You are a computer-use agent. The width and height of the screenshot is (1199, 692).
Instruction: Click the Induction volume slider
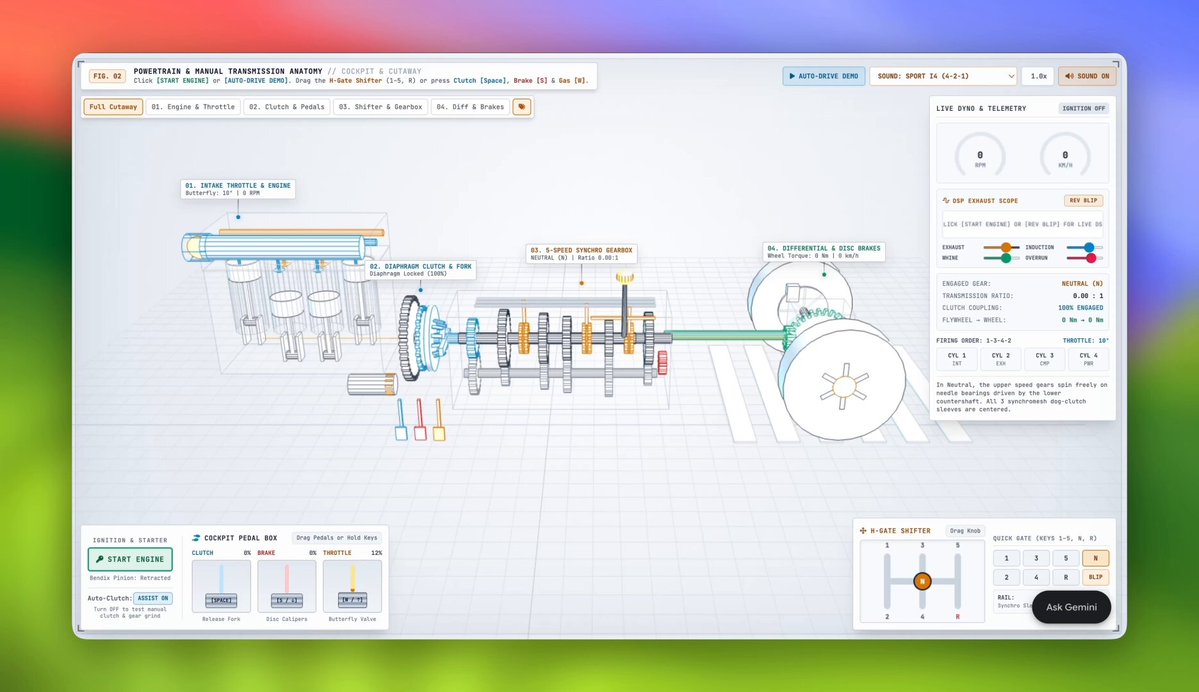tap(1084, 247)
